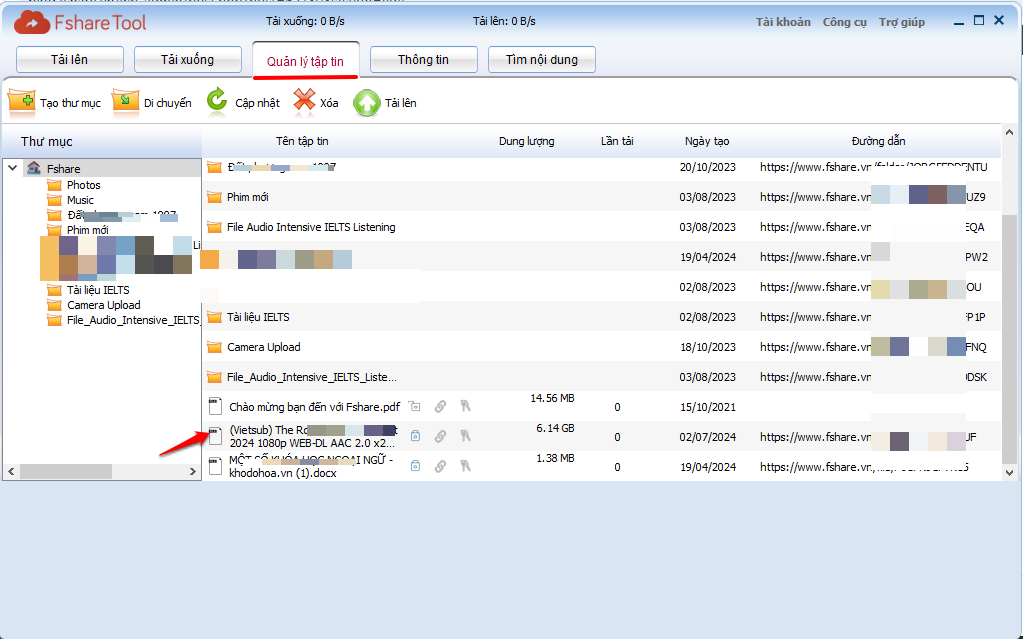Toggle lock icon on the 1.38 MB docx file
1023x639 pixels.
[x=415, y=467]
